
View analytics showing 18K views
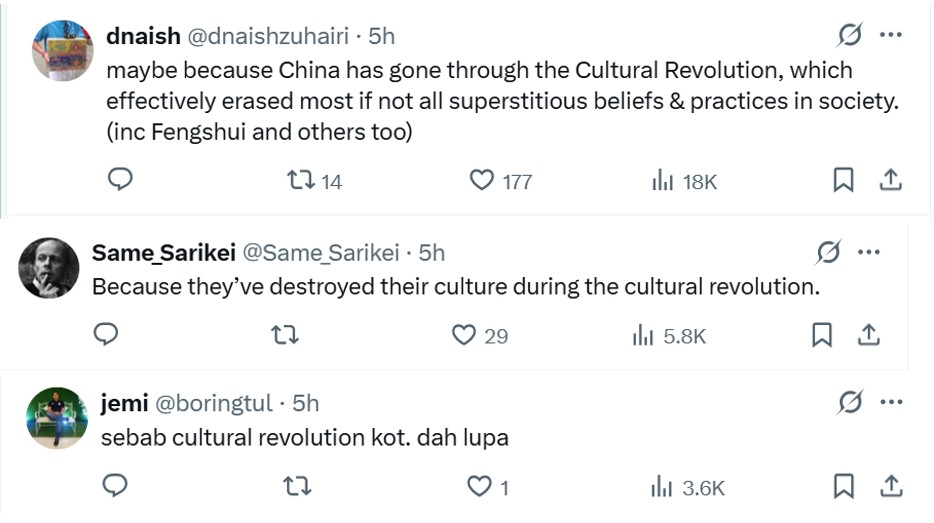(662, 181)
